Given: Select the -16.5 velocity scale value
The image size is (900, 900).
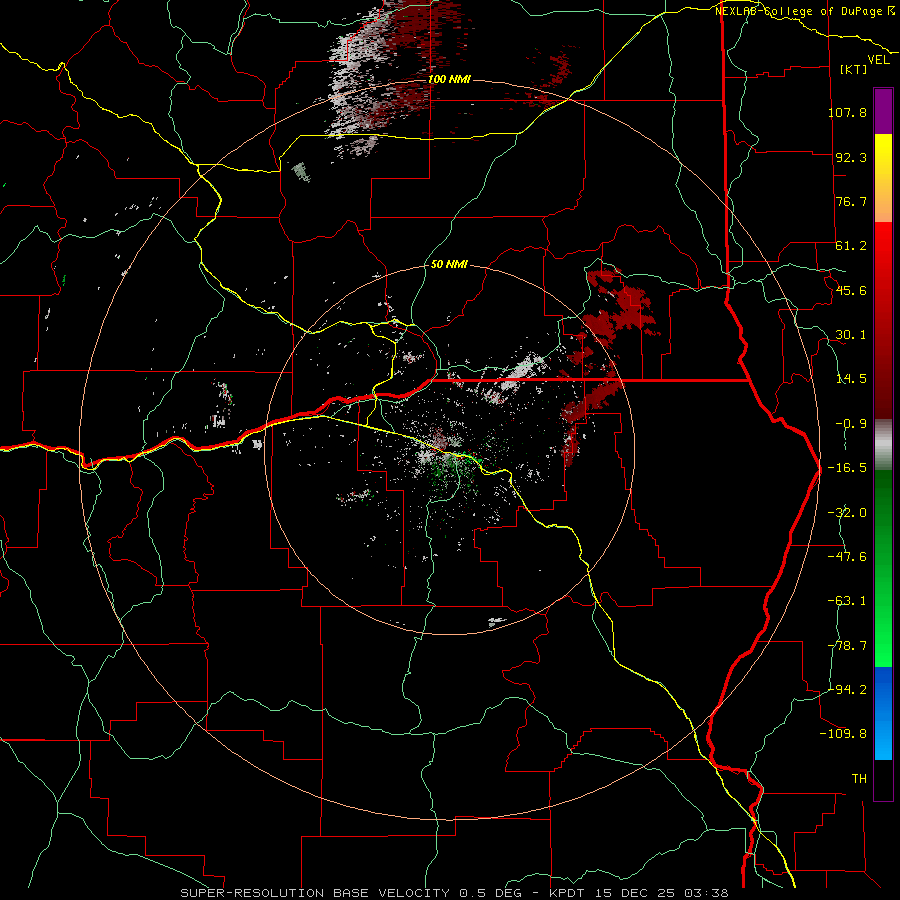Looking at the screenshot, I should 847,468.
